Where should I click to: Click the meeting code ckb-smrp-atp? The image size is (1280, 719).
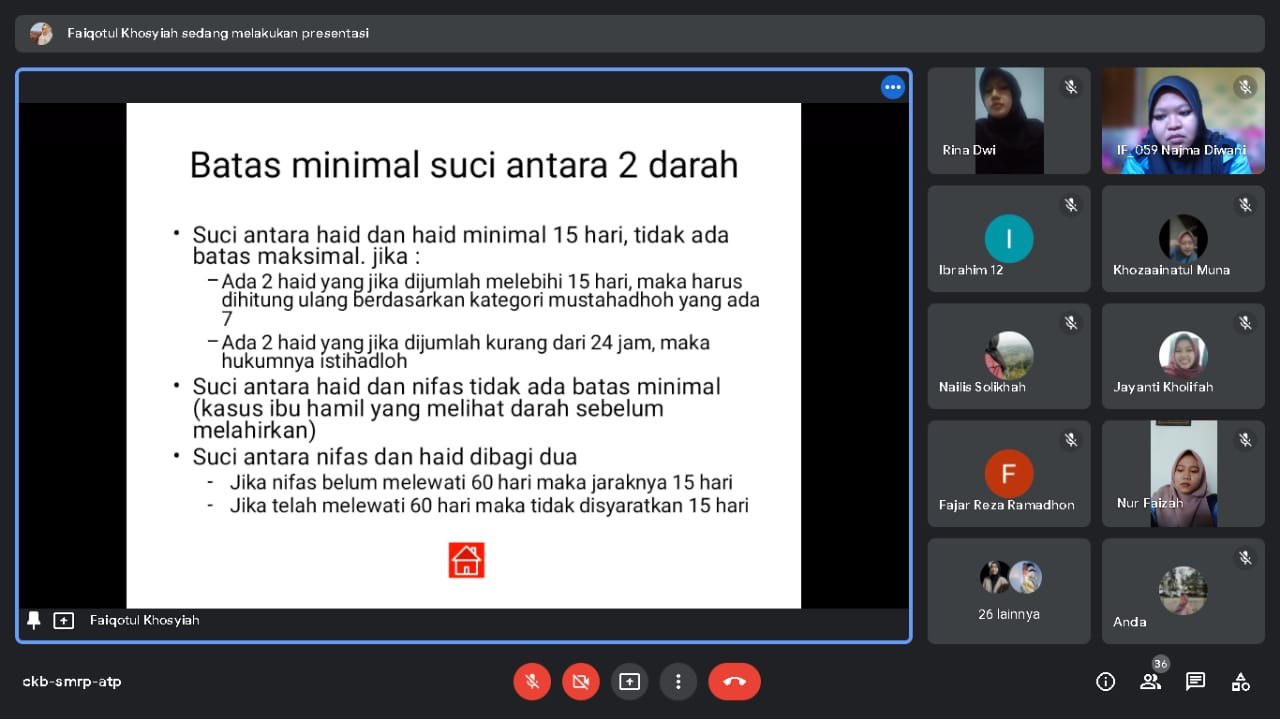[72, 682]
